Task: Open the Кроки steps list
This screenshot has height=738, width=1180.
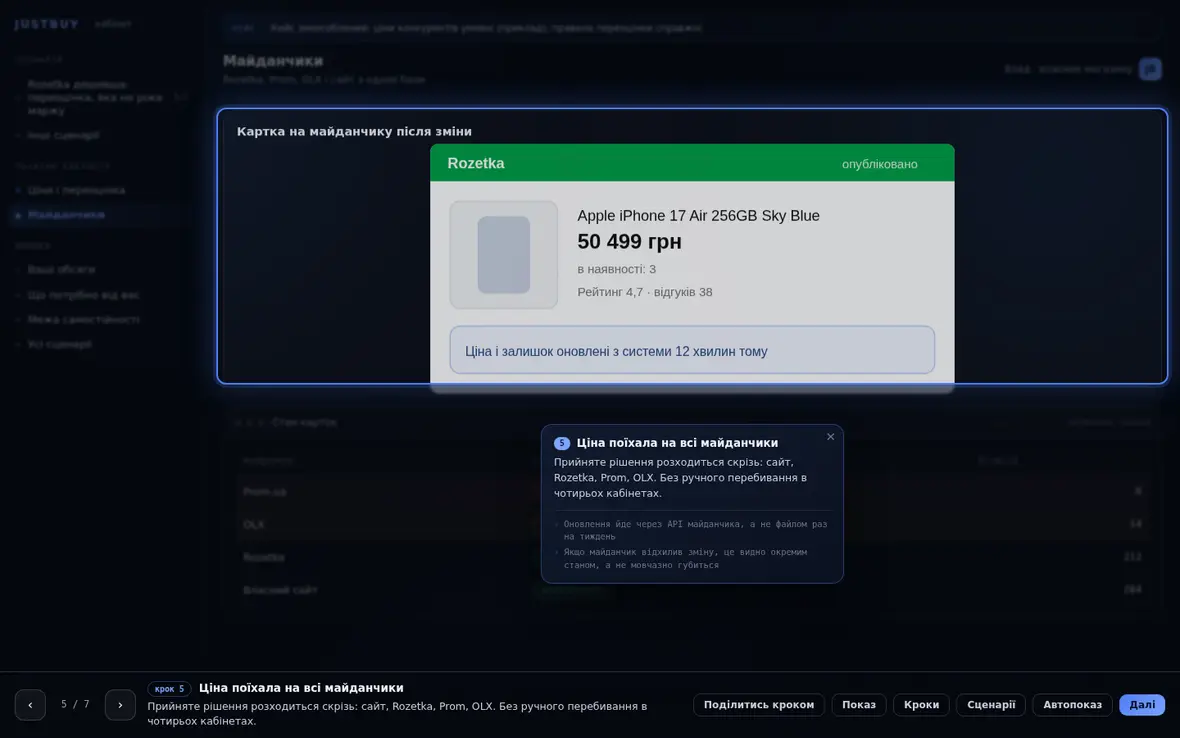Action: click(x=921, y=705)
